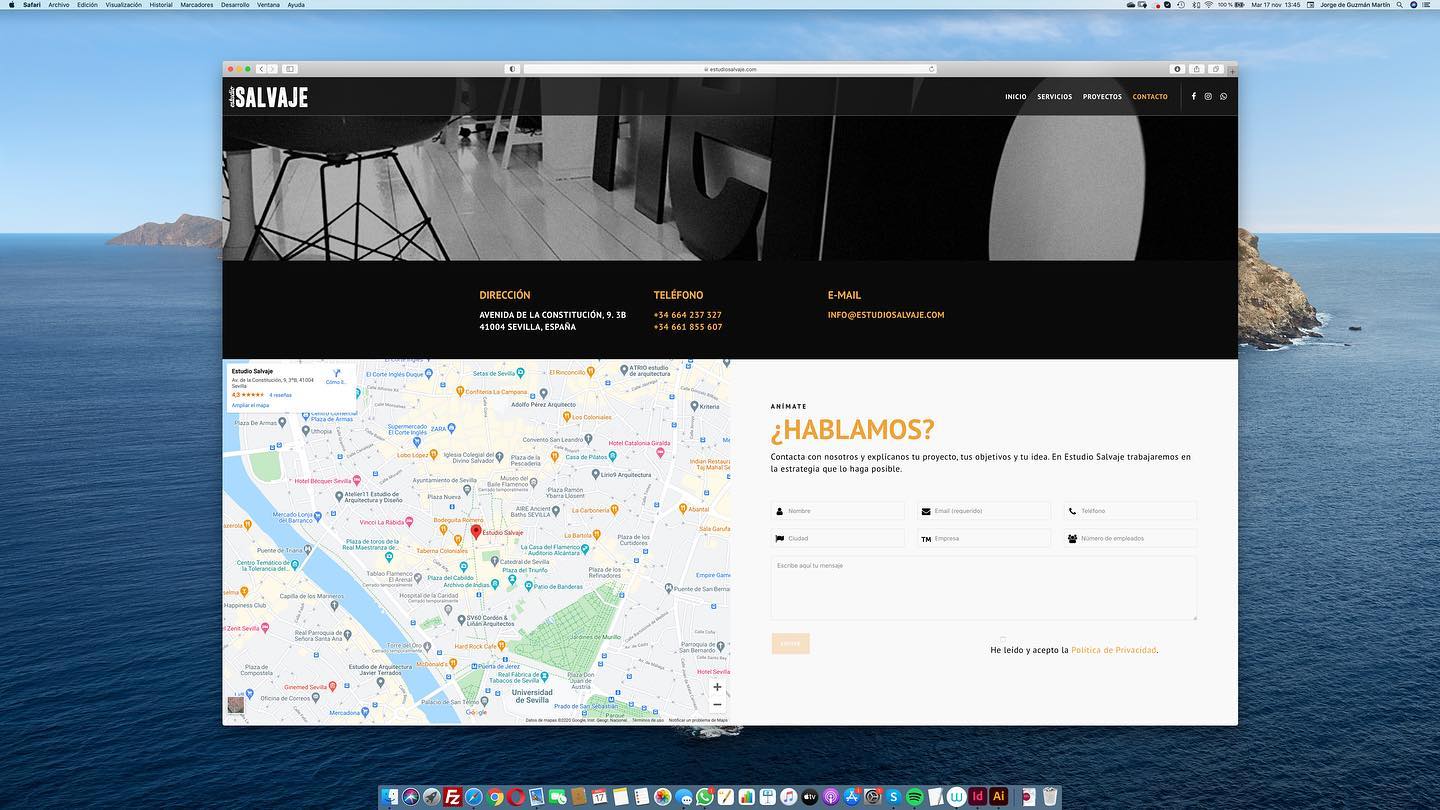This screenshot has width=1440, height=810.
Task: Open the Historial menu
Action: point(161,5)
